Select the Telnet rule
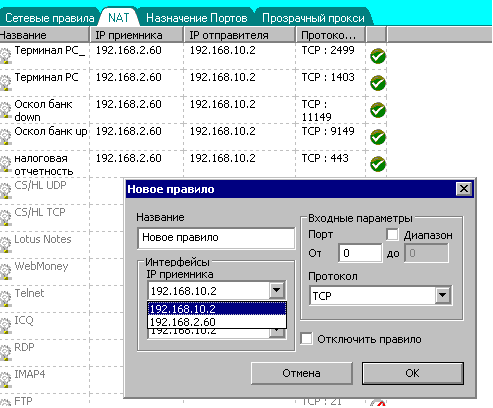 (x=29, y=293)
